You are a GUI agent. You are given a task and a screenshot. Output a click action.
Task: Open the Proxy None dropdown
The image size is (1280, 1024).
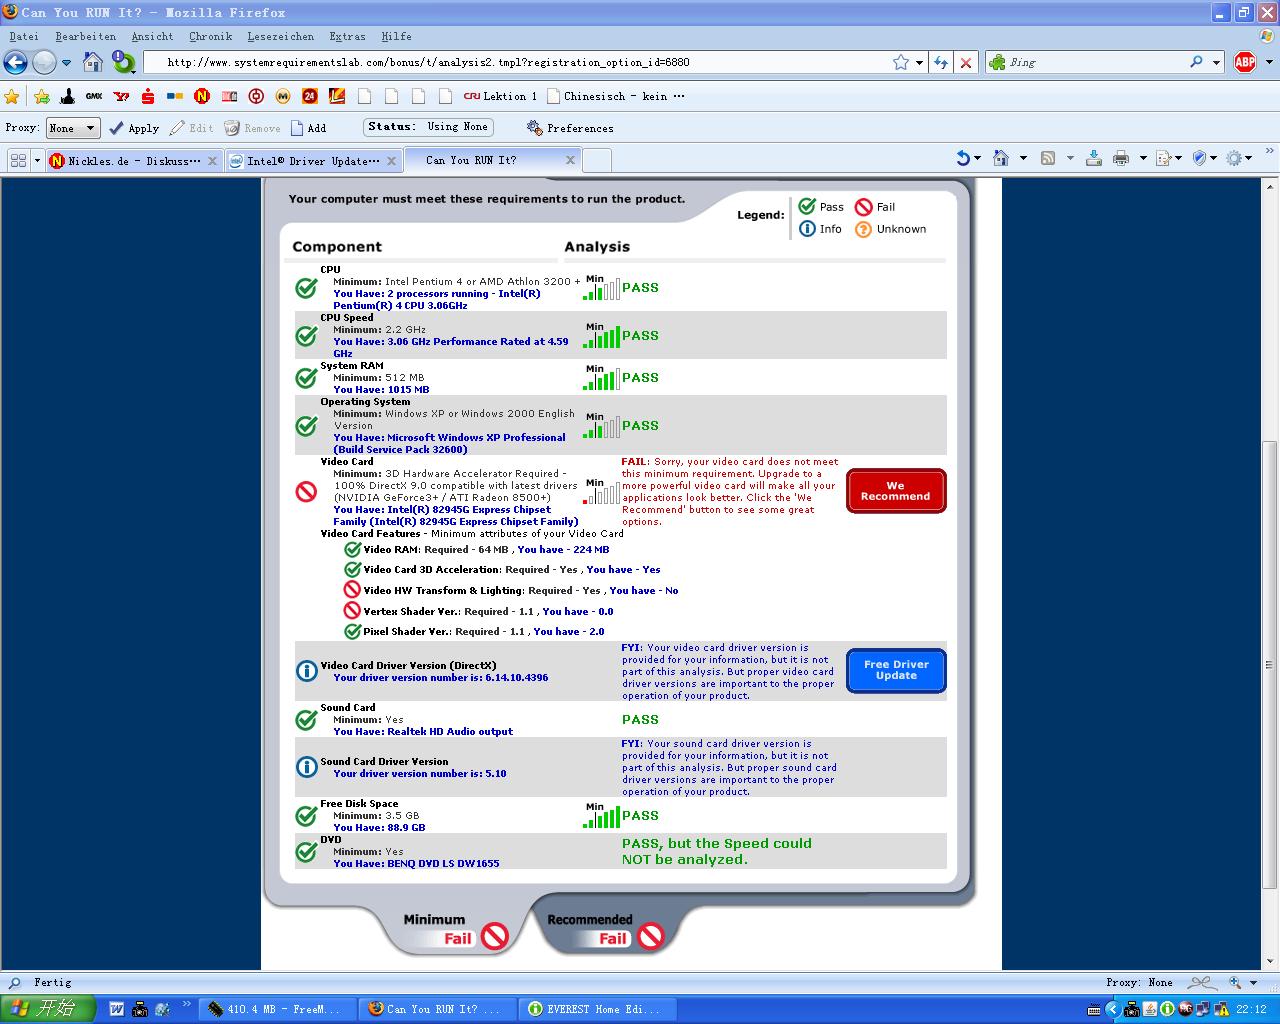[73, 128]
